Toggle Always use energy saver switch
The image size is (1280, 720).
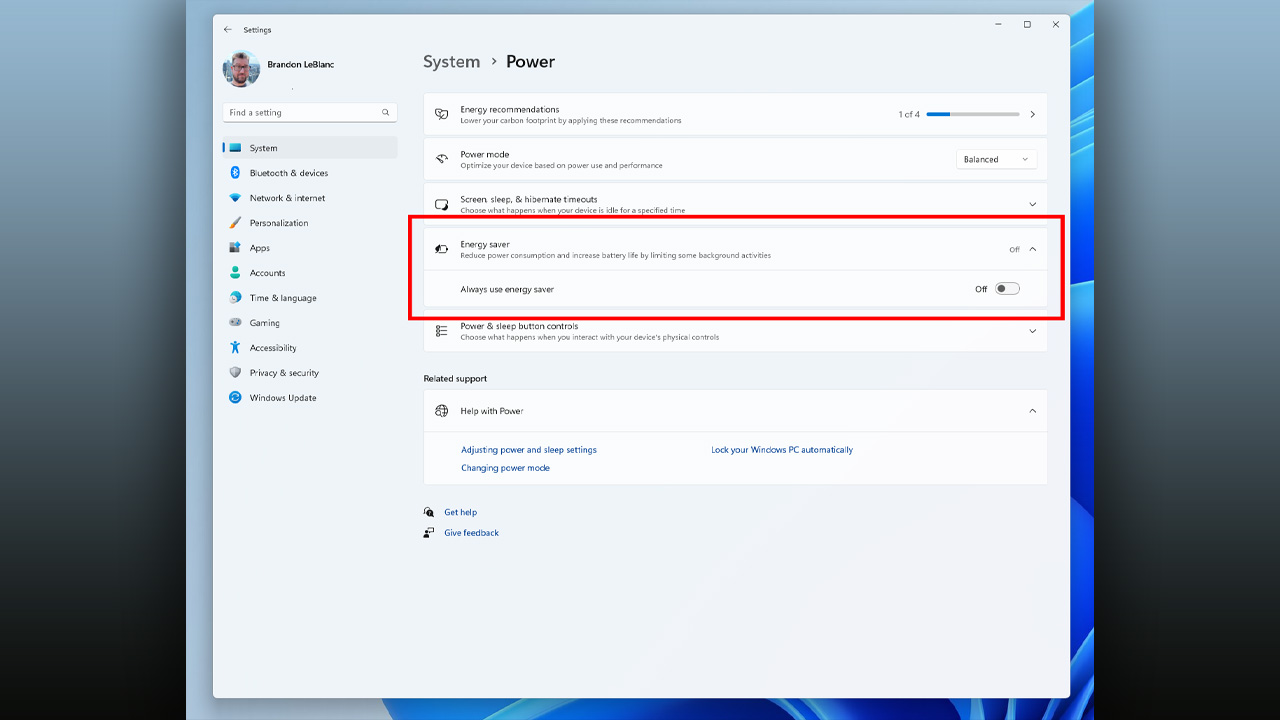(1007, 289)
